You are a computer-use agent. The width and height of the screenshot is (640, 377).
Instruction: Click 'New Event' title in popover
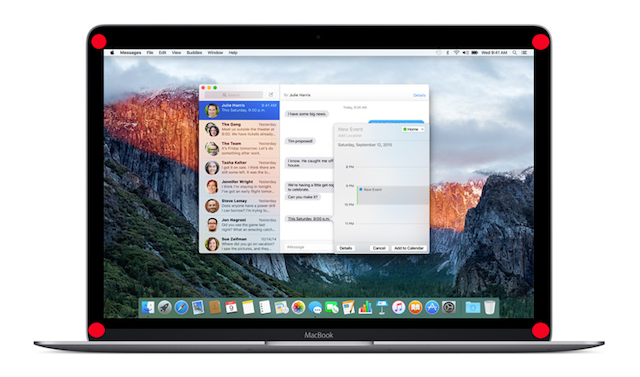pyautogui.click(x=350, y=129)
